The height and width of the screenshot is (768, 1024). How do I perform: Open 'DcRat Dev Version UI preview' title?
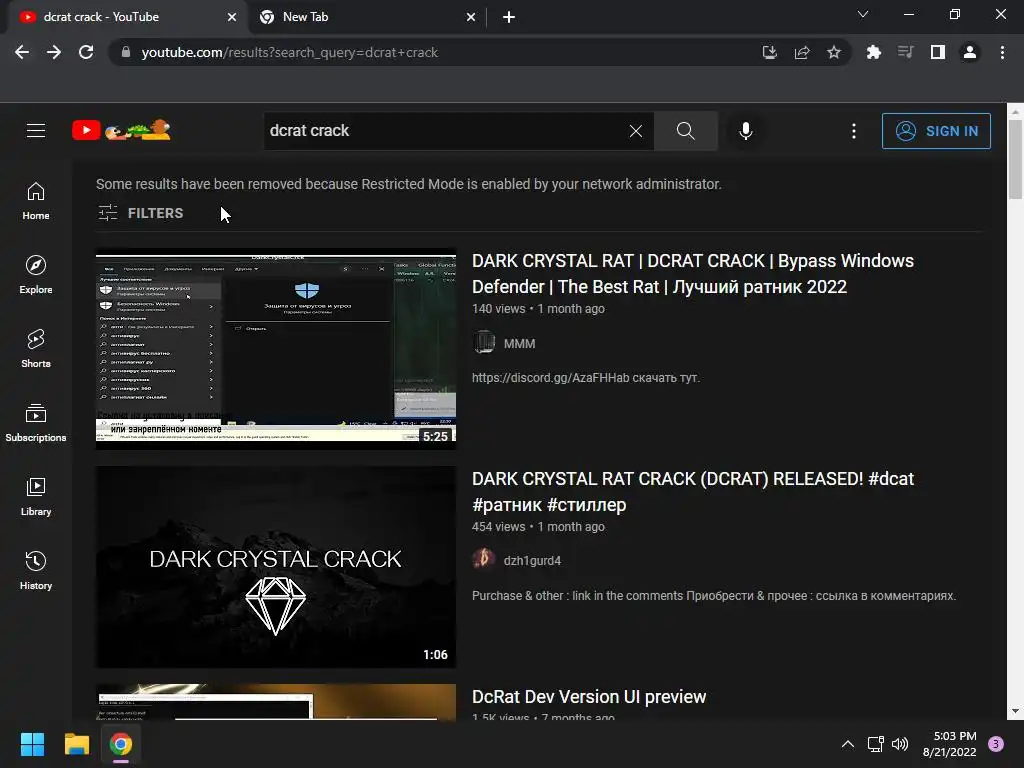pos(589,697)
